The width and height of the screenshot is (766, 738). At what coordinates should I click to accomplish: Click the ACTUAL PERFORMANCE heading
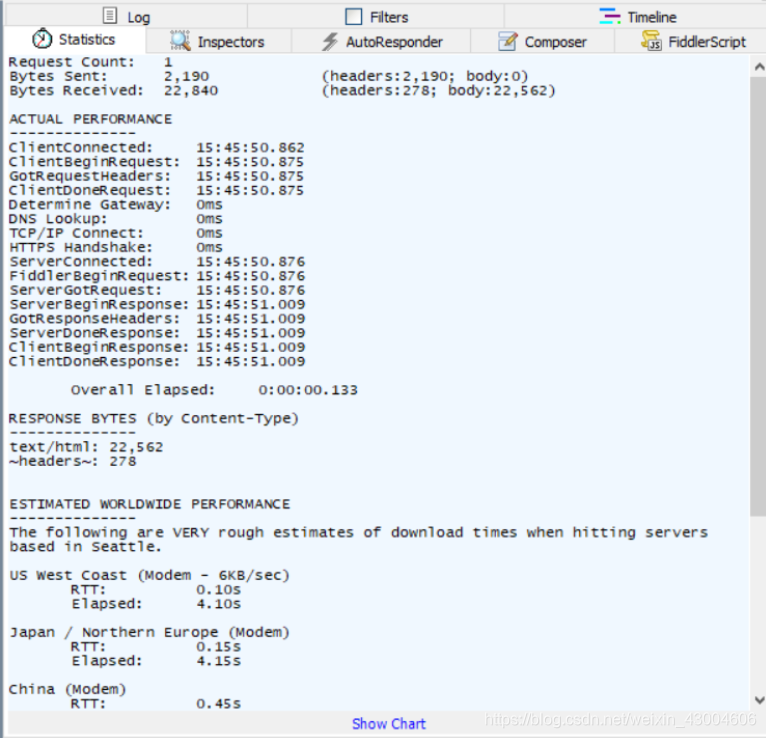(90, 119)
